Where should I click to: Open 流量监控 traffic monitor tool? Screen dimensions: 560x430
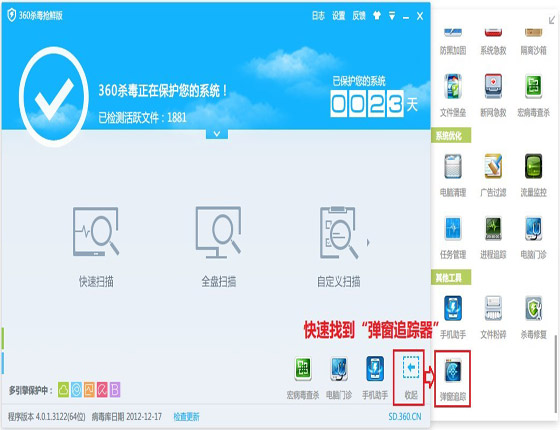pyautogui.click(x=533, y=175)
